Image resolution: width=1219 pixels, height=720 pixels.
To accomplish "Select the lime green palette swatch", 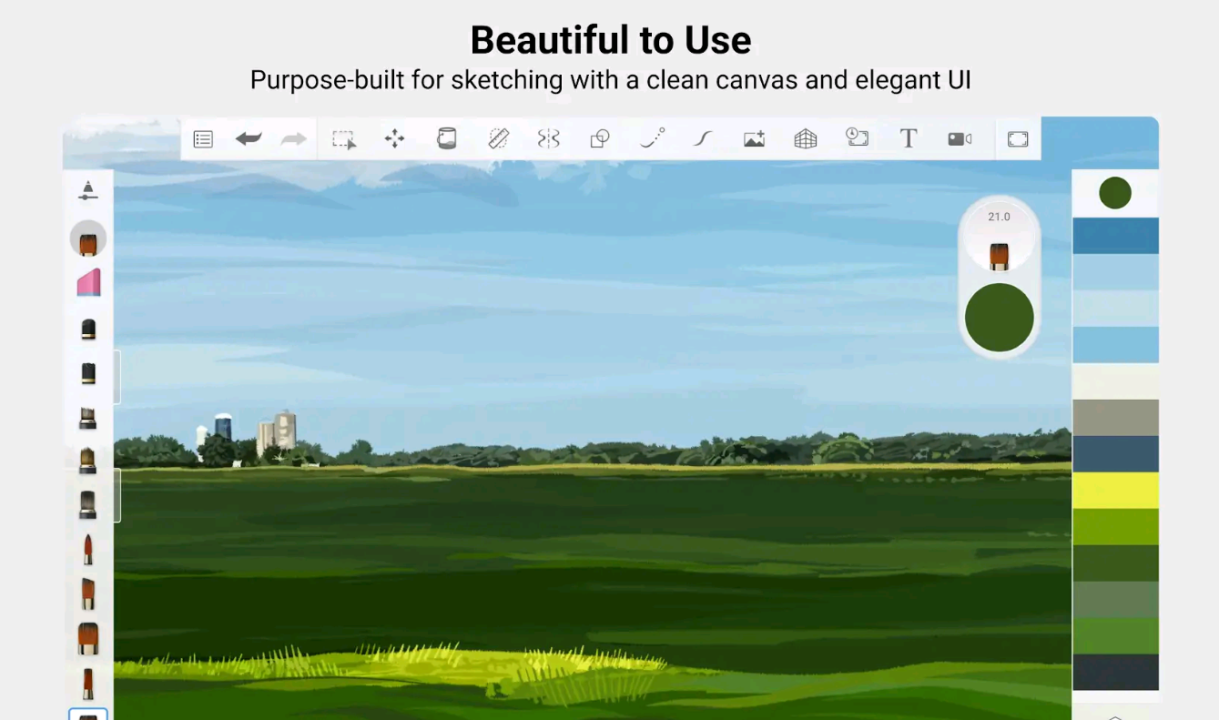I will click(1116, 527).
